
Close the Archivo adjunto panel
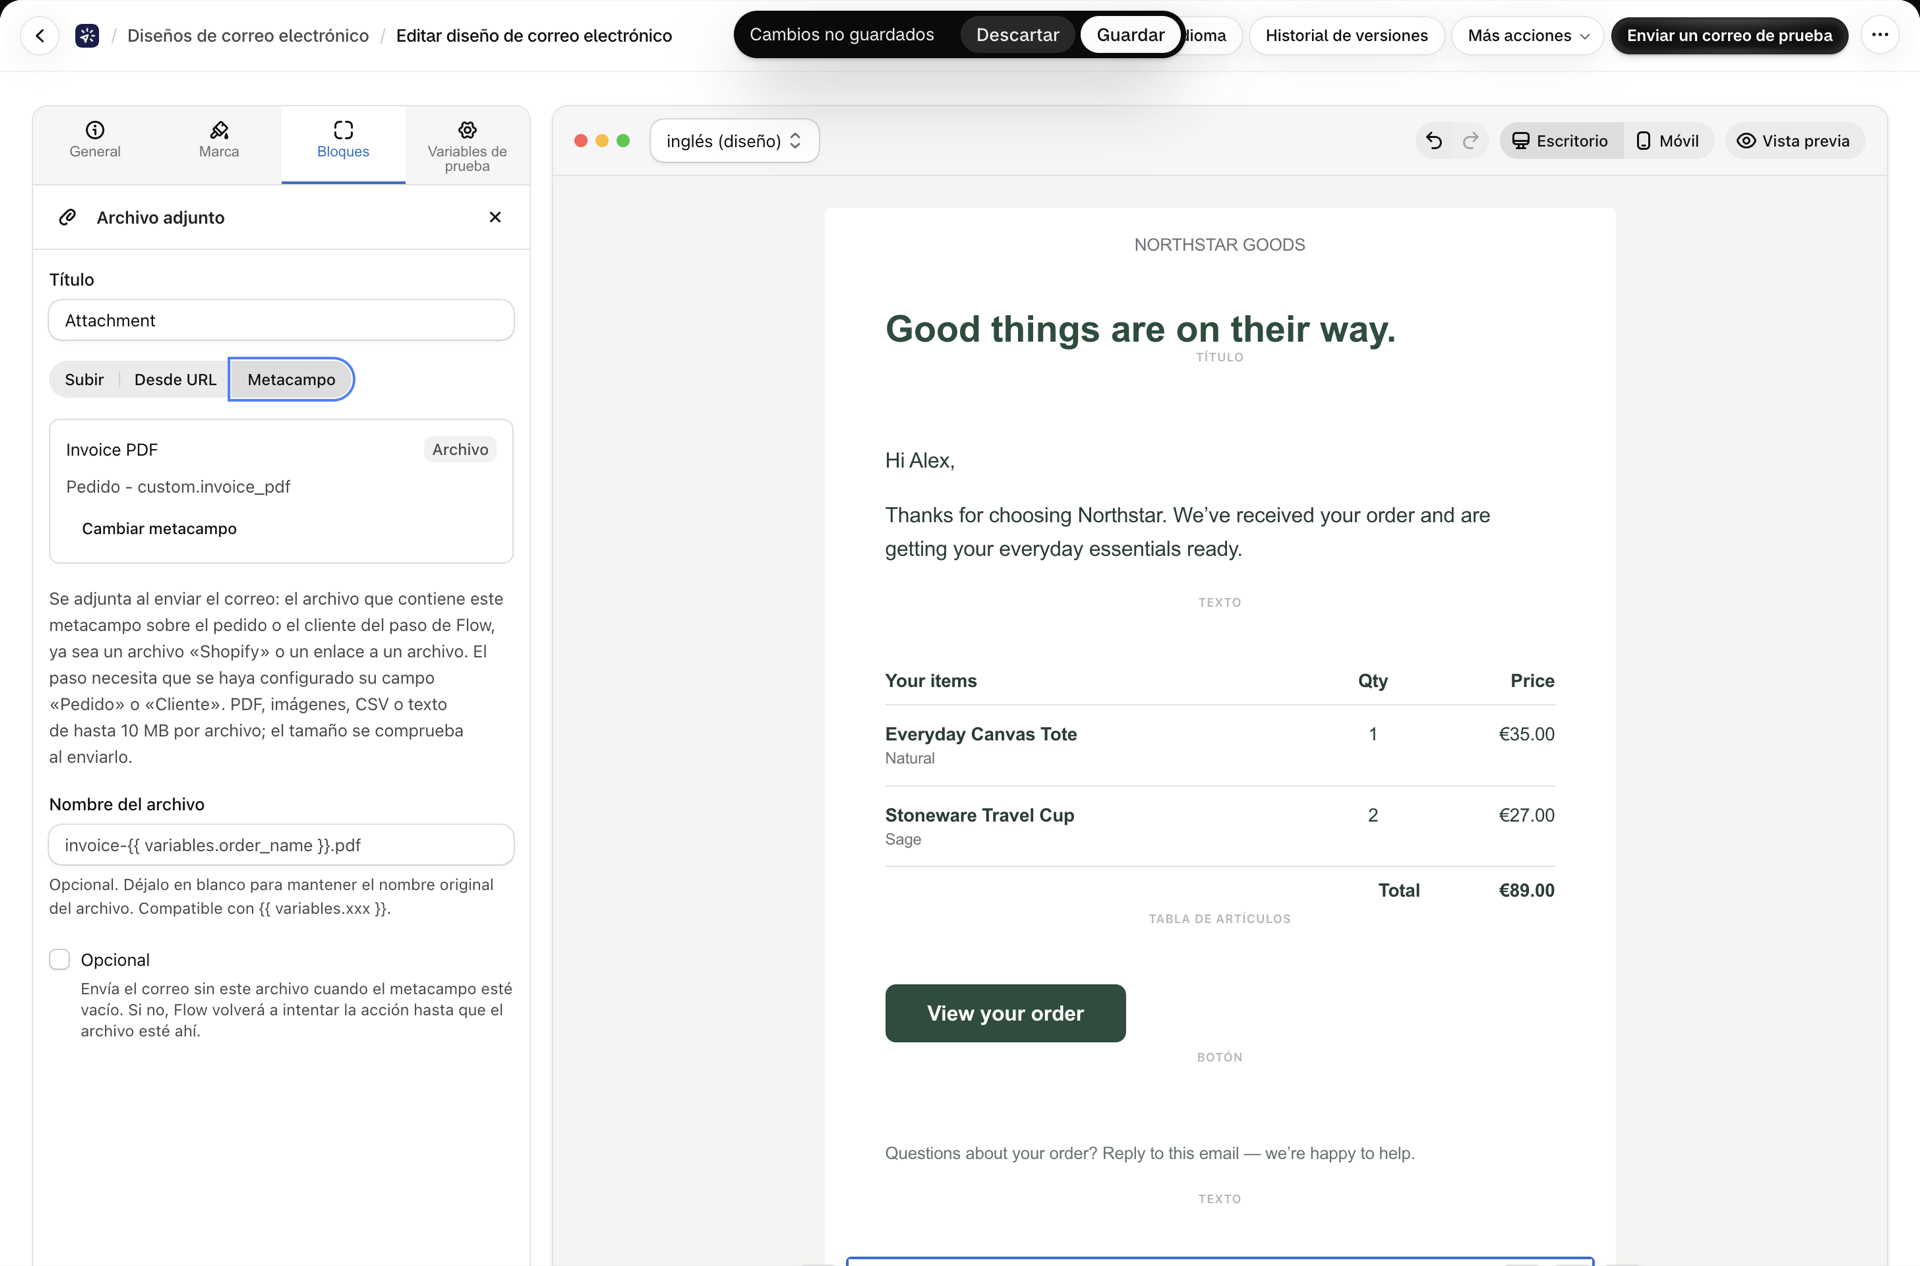495,217
